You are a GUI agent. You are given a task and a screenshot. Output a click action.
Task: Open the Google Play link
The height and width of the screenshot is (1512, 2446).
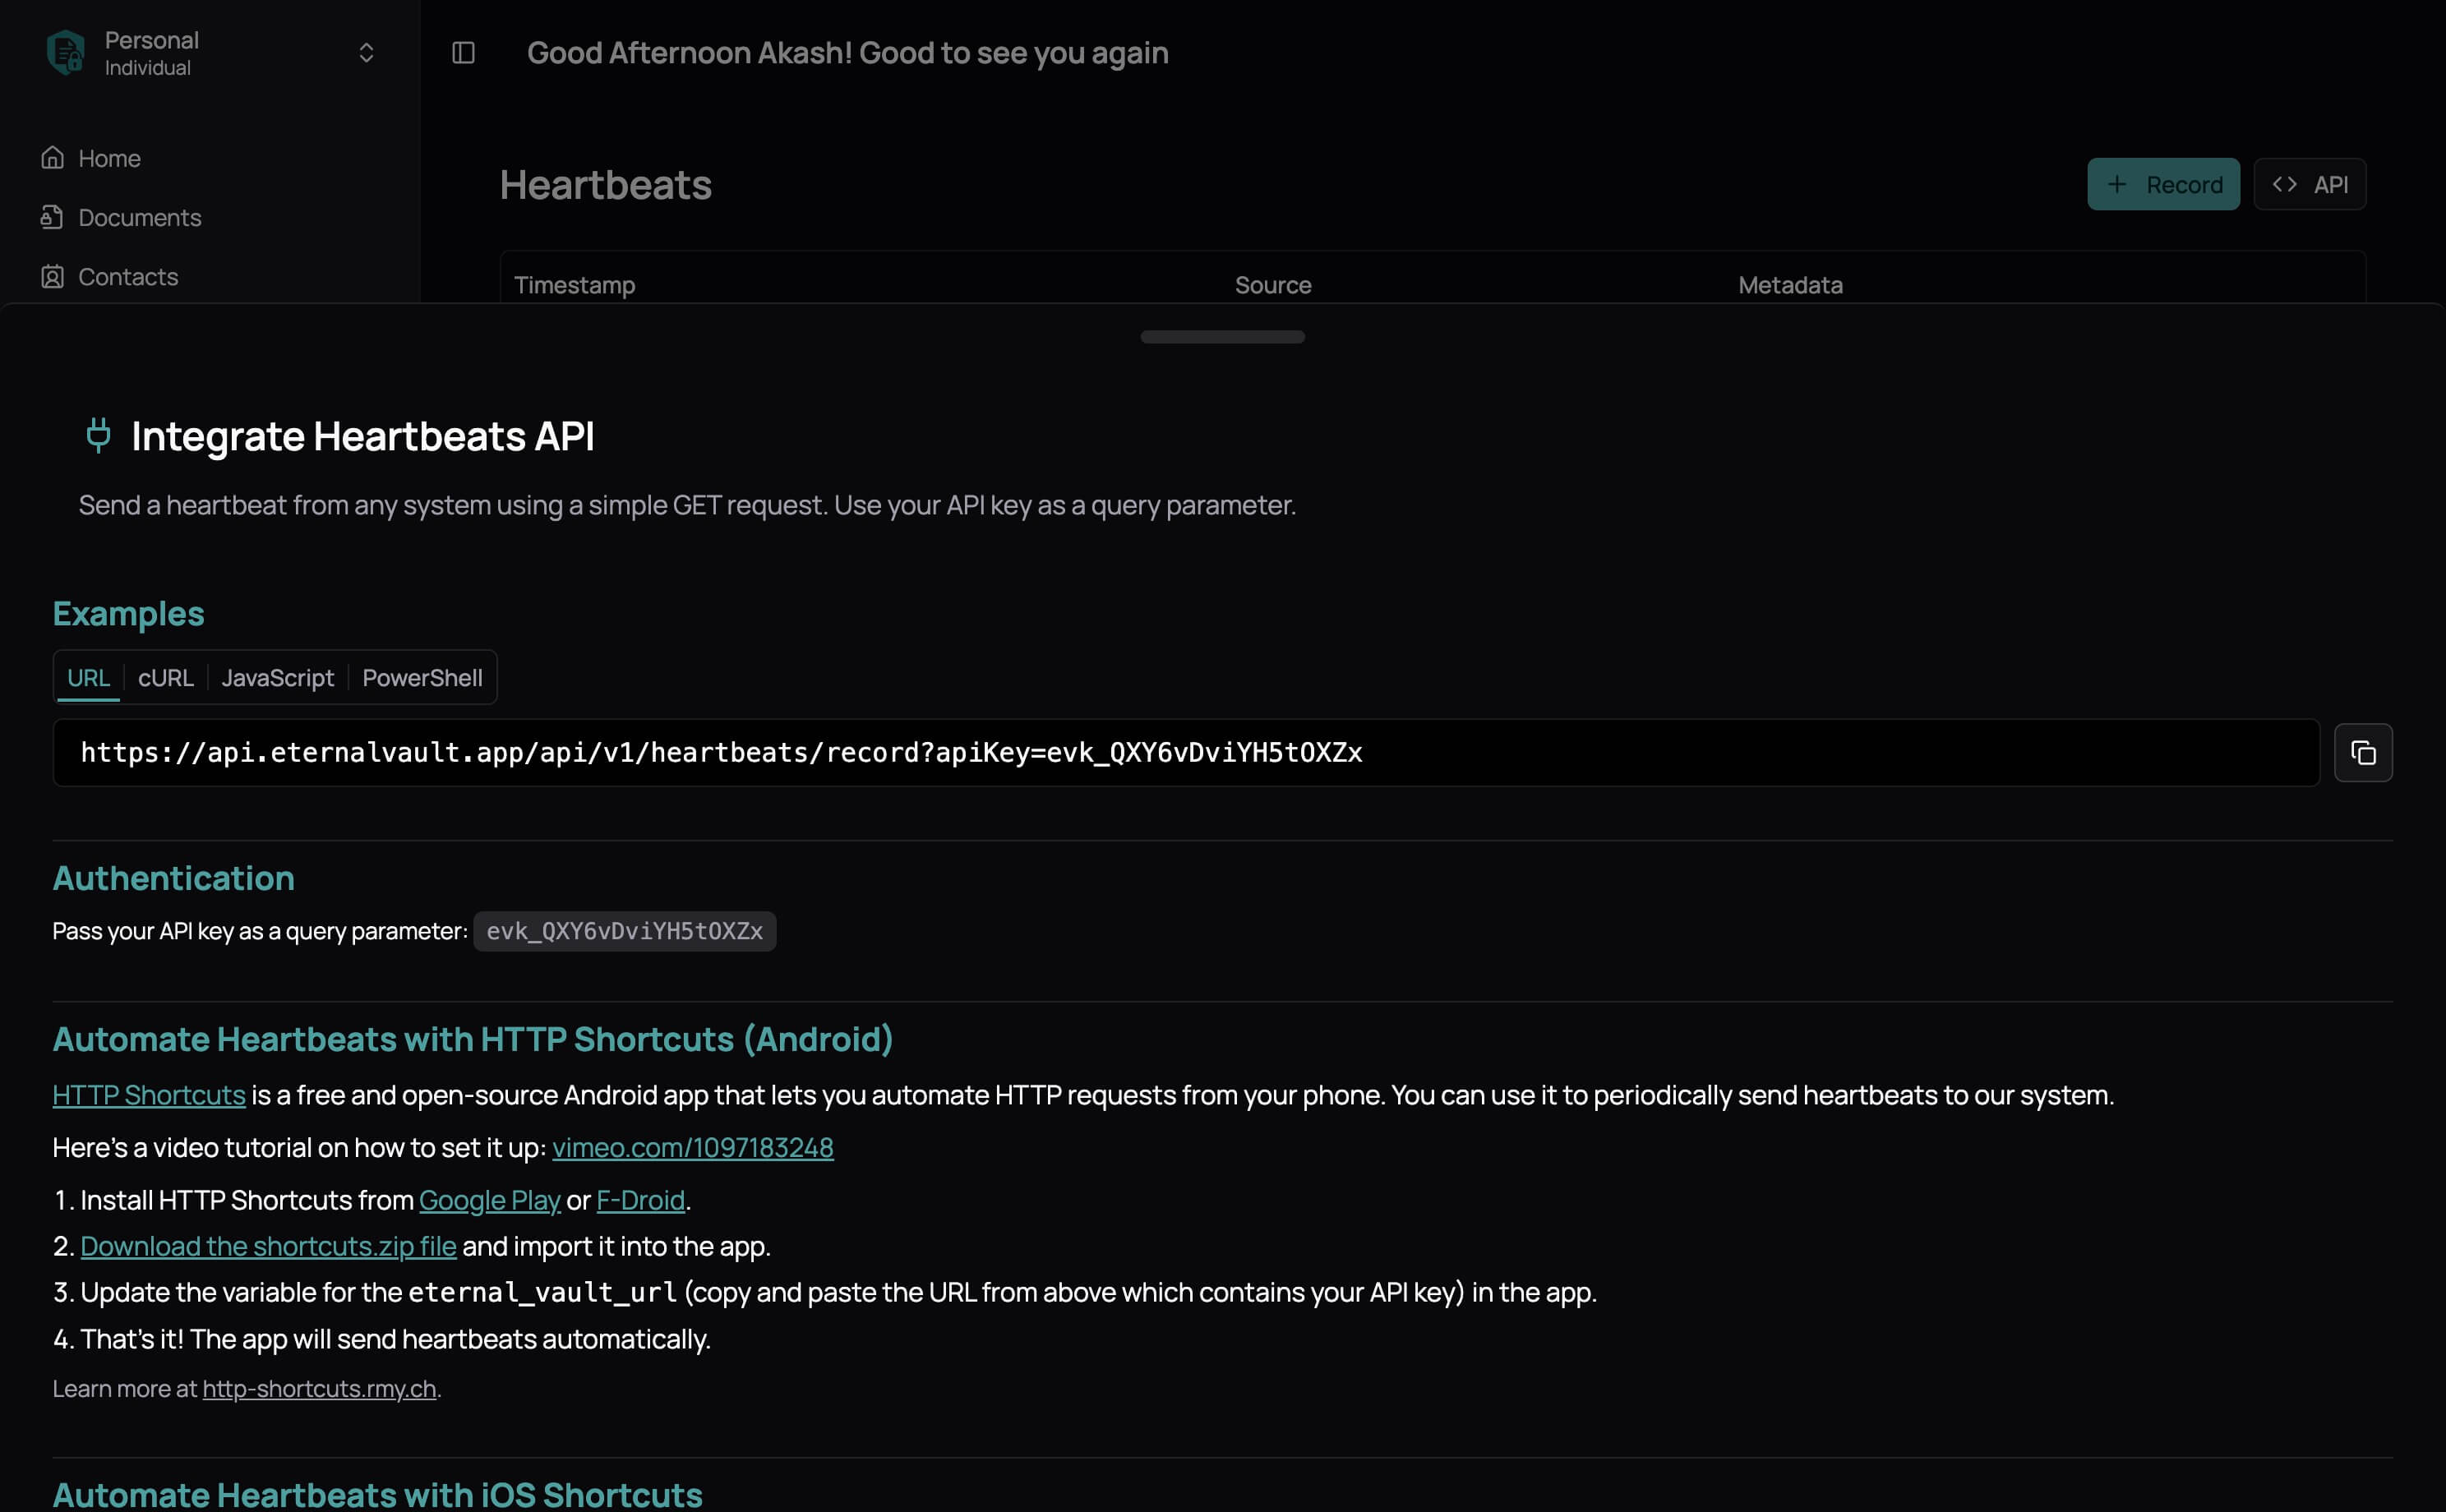[489, 1200]
